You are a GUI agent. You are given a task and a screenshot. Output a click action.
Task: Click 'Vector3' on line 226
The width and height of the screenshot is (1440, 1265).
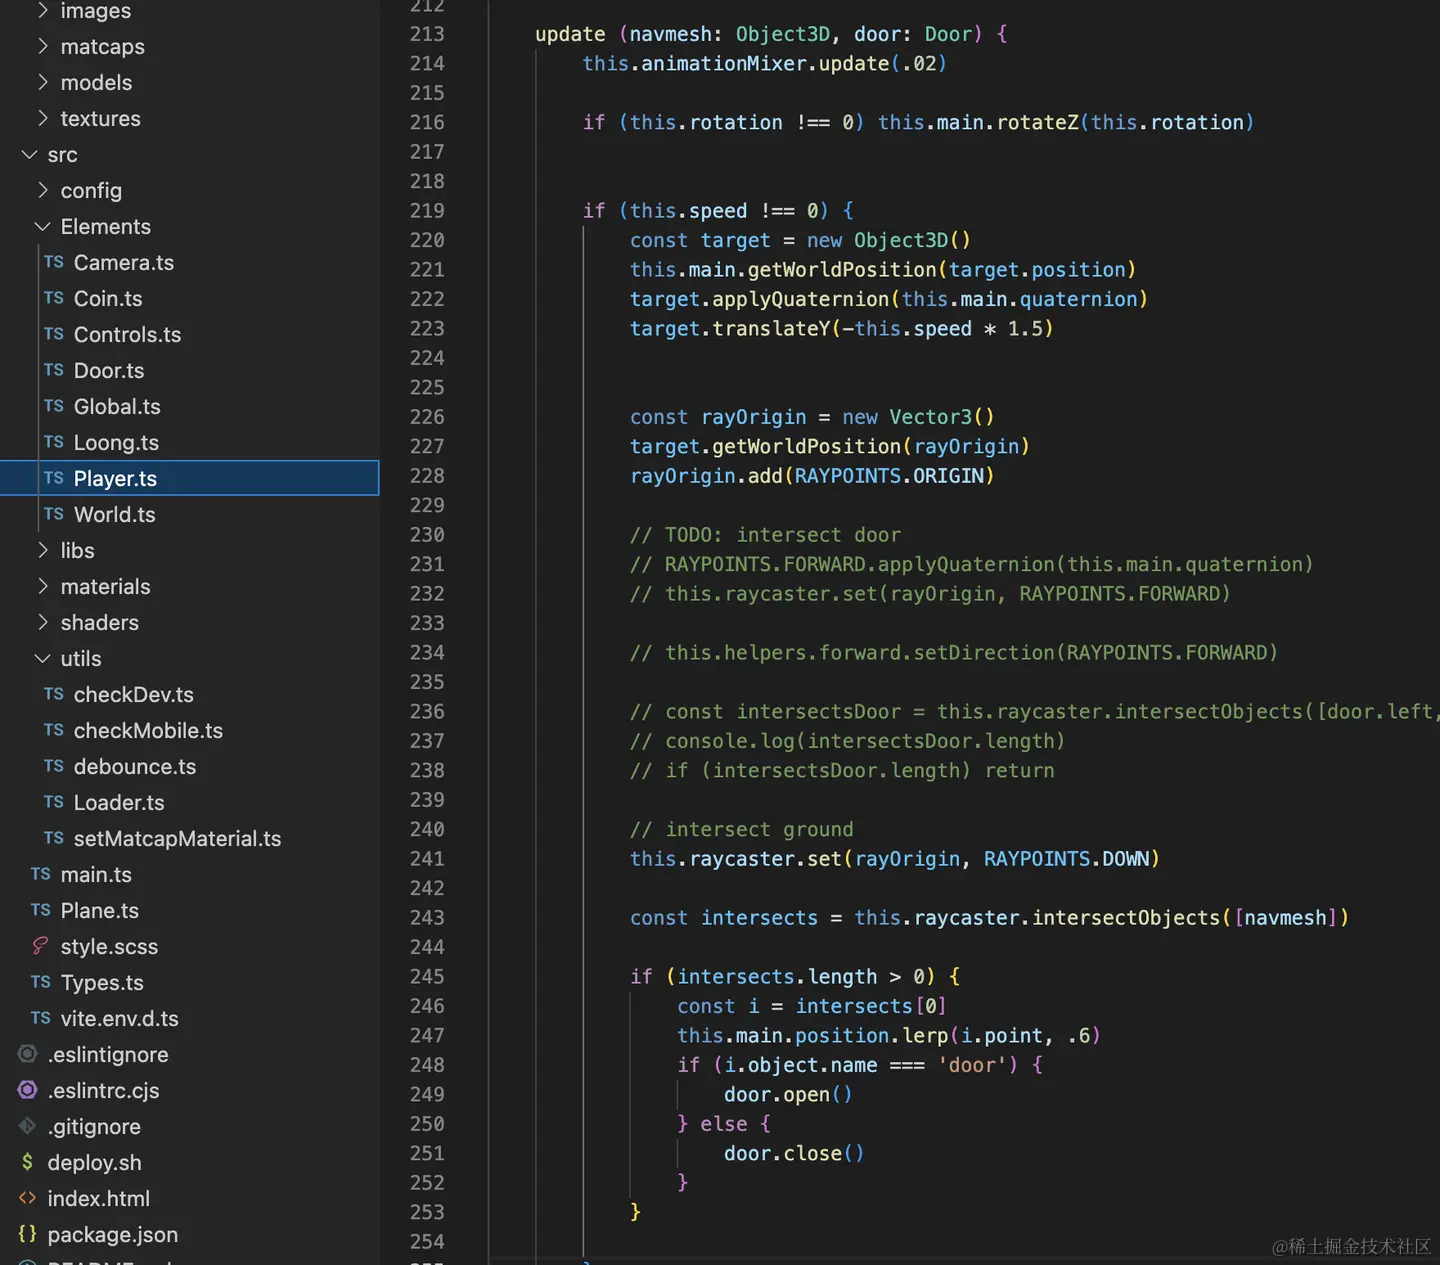click(x=931, y=417)
